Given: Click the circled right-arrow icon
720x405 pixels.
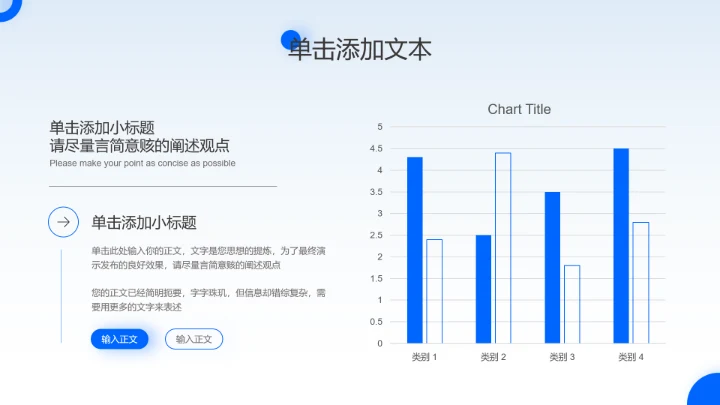Looking at the screenshot, I should (x=64, y=222).
